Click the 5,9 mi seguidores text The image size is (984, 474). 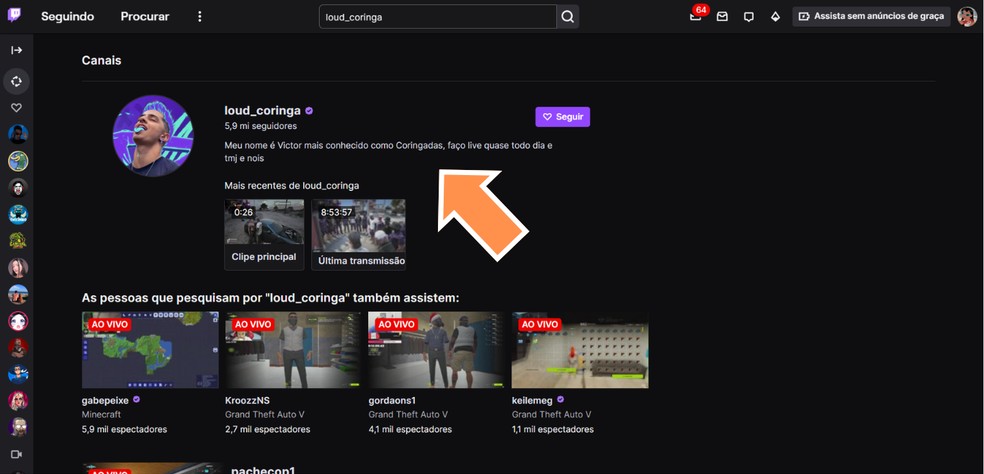tap(261, 126)
